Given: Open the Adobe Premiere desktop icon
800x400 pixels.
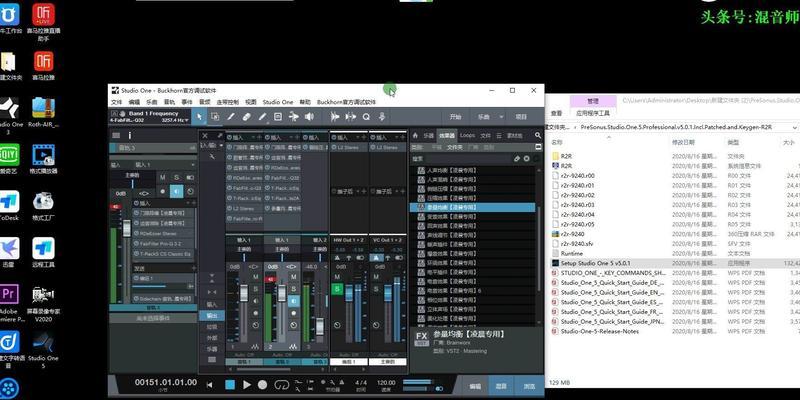Looking at the screenshot, I should [x=10, y=303].
